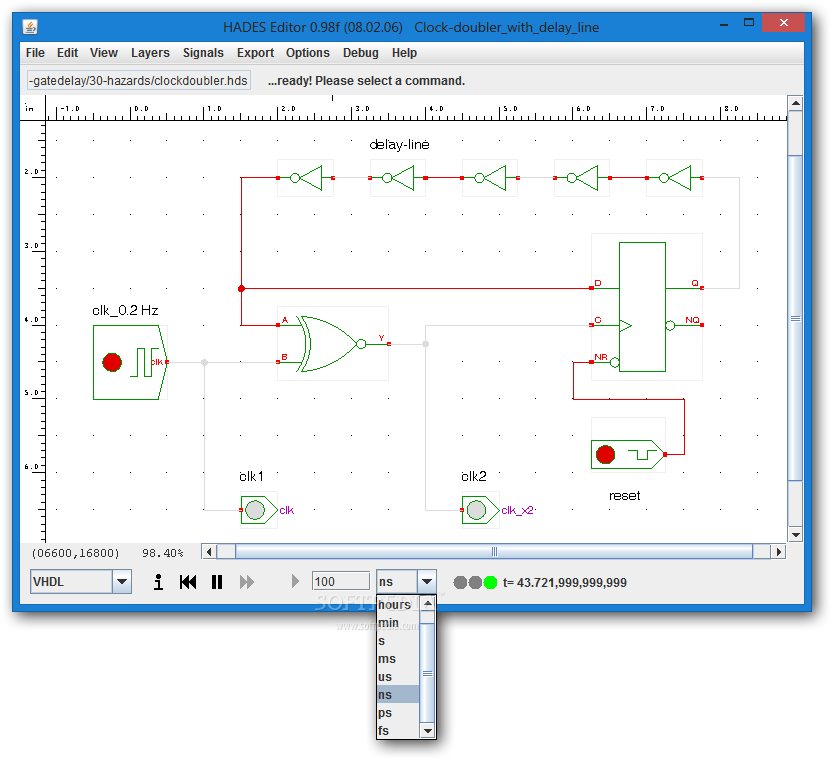Click the unit list scroll-down arrow
Viewport: 832px width, 760px height.
427,731
